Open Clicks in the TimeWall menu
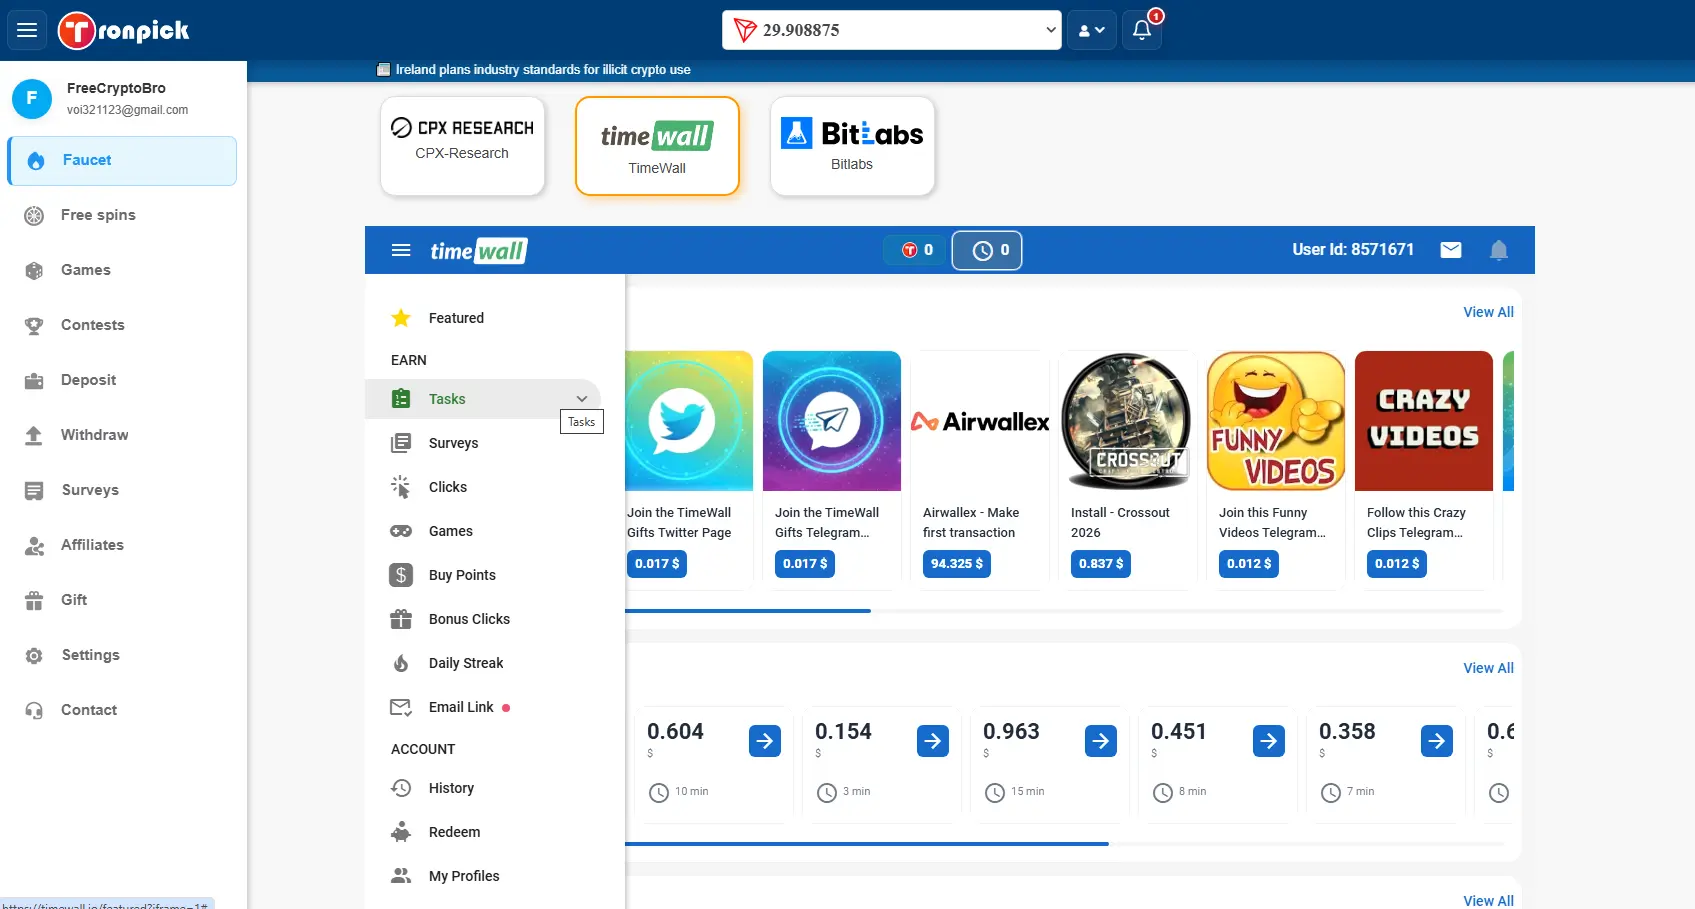This screenshot has width=1695, height=909. 483,487
